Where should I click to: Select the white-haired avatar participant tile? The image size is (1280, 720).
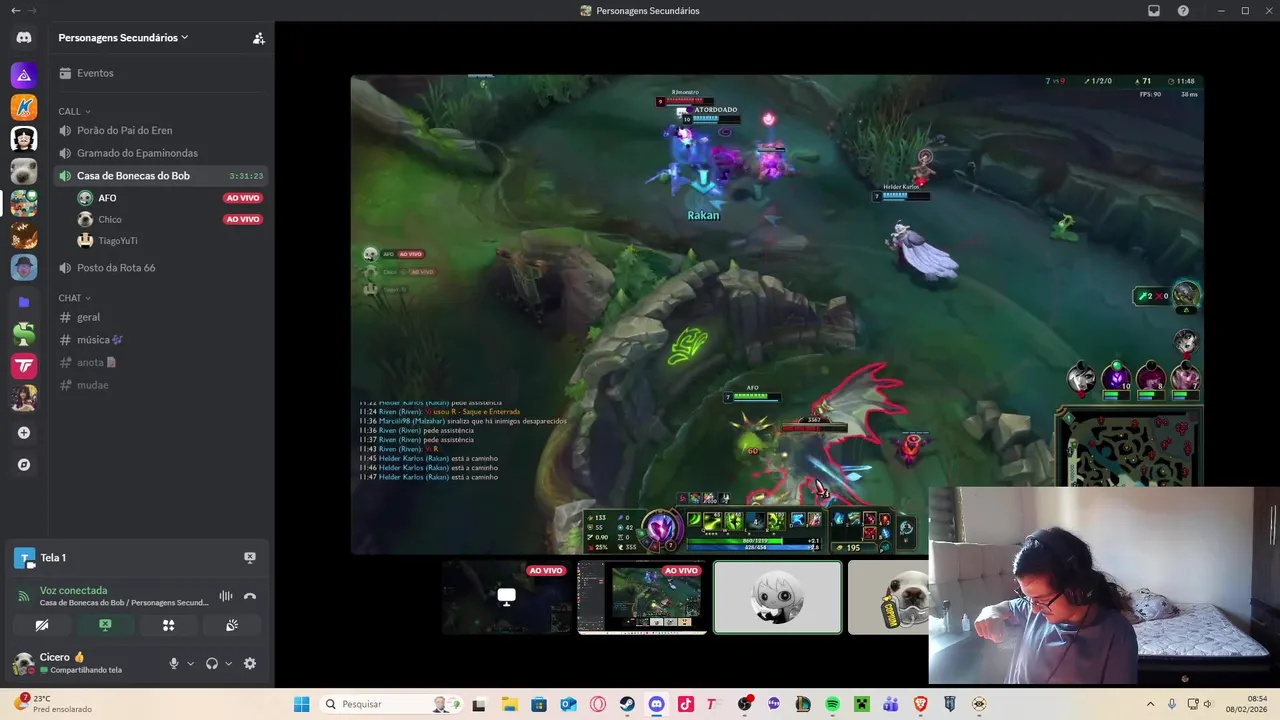(x=777, y=597)
